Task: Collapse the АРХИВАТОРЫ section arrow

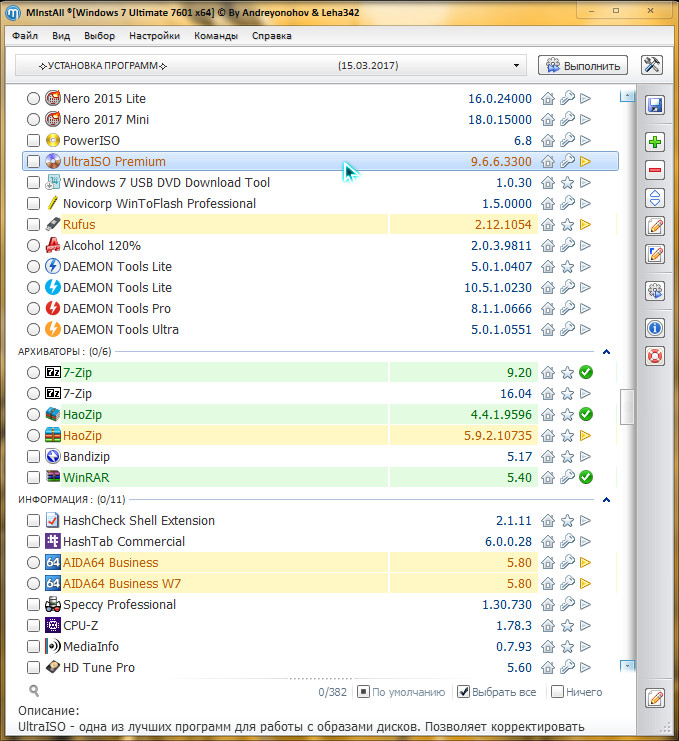Action: point(607,352)
